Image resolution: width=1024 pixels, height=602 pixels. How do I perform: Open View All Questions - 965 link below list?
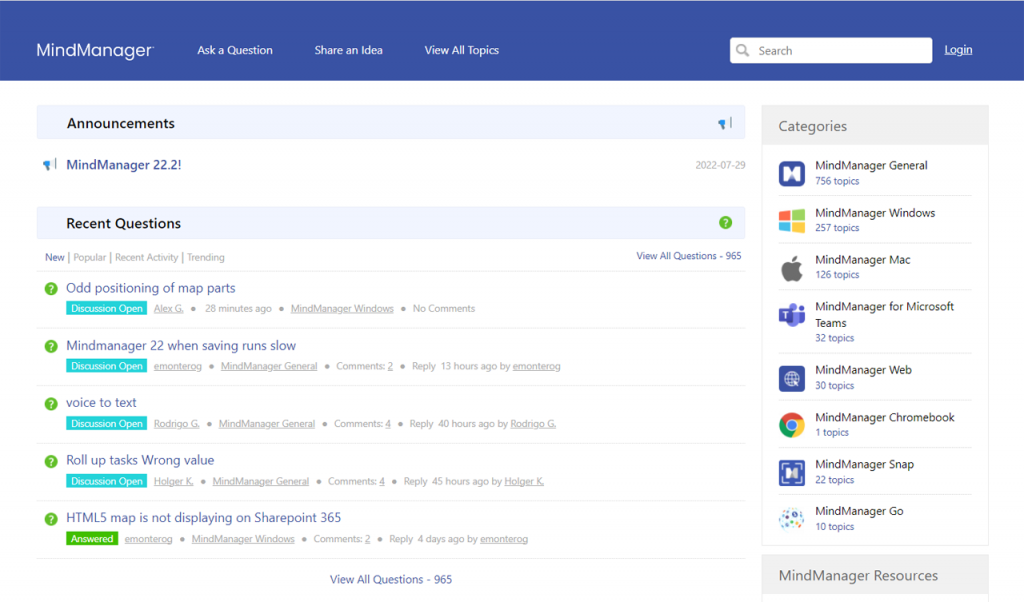(391, 579)
